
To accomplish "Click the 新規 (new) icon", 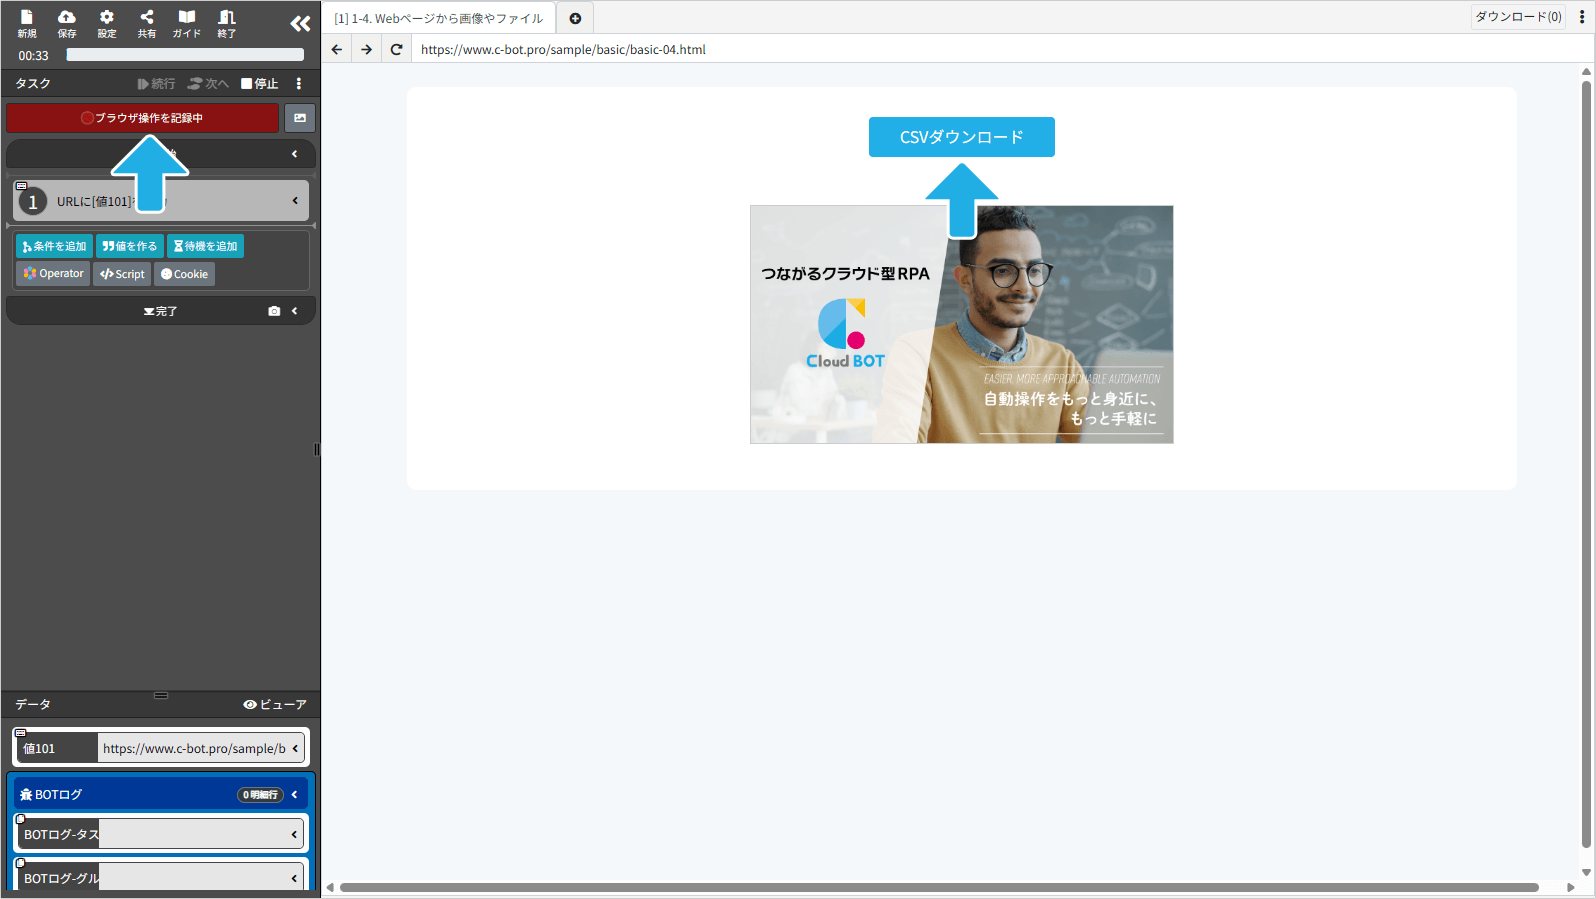I will [x=27, y=23].
